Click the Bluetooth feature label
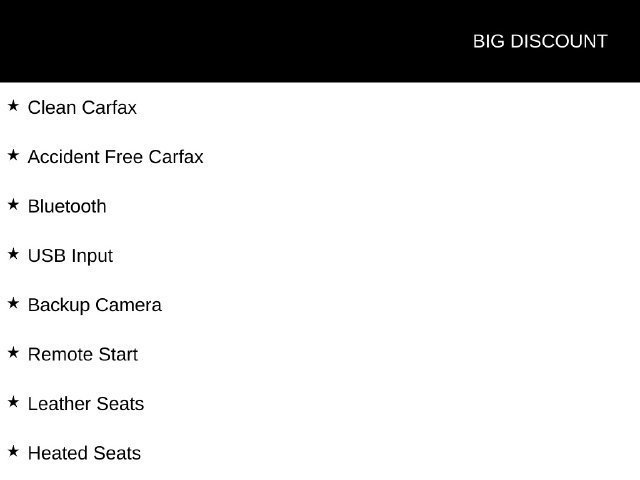 67,207
